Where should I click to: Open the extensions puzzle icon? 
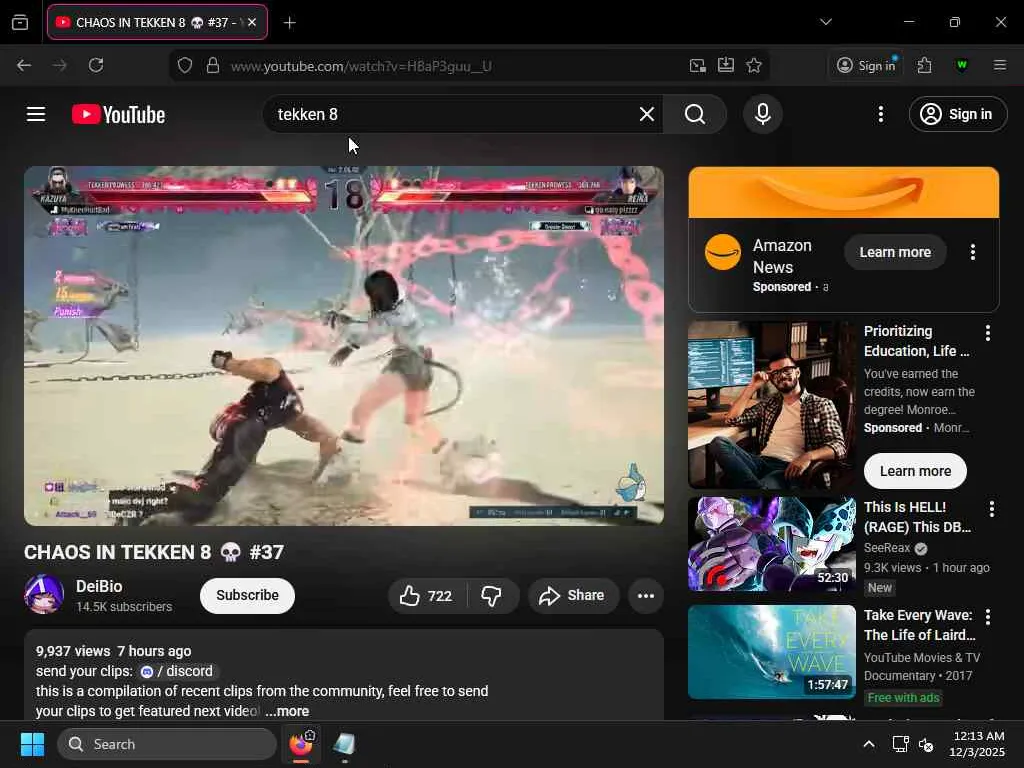[924, 65]
